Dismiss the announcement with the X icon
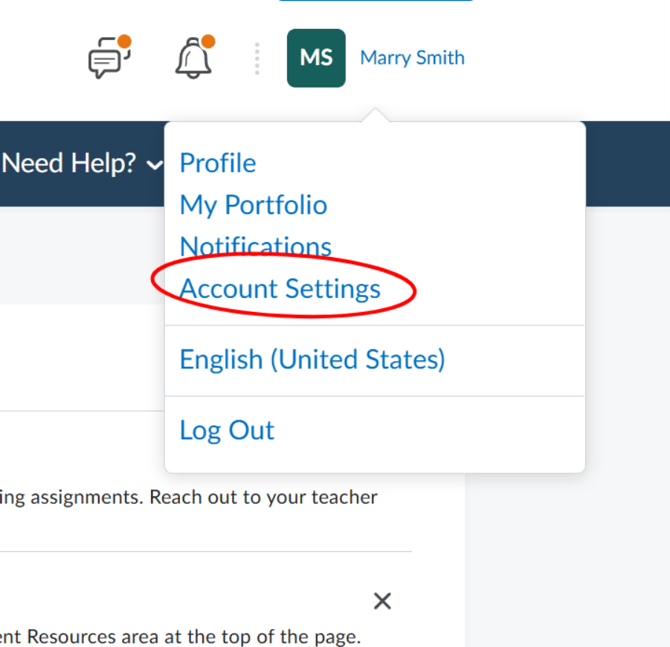The width and height of the screenshot is (670, 647). (382, 601)
